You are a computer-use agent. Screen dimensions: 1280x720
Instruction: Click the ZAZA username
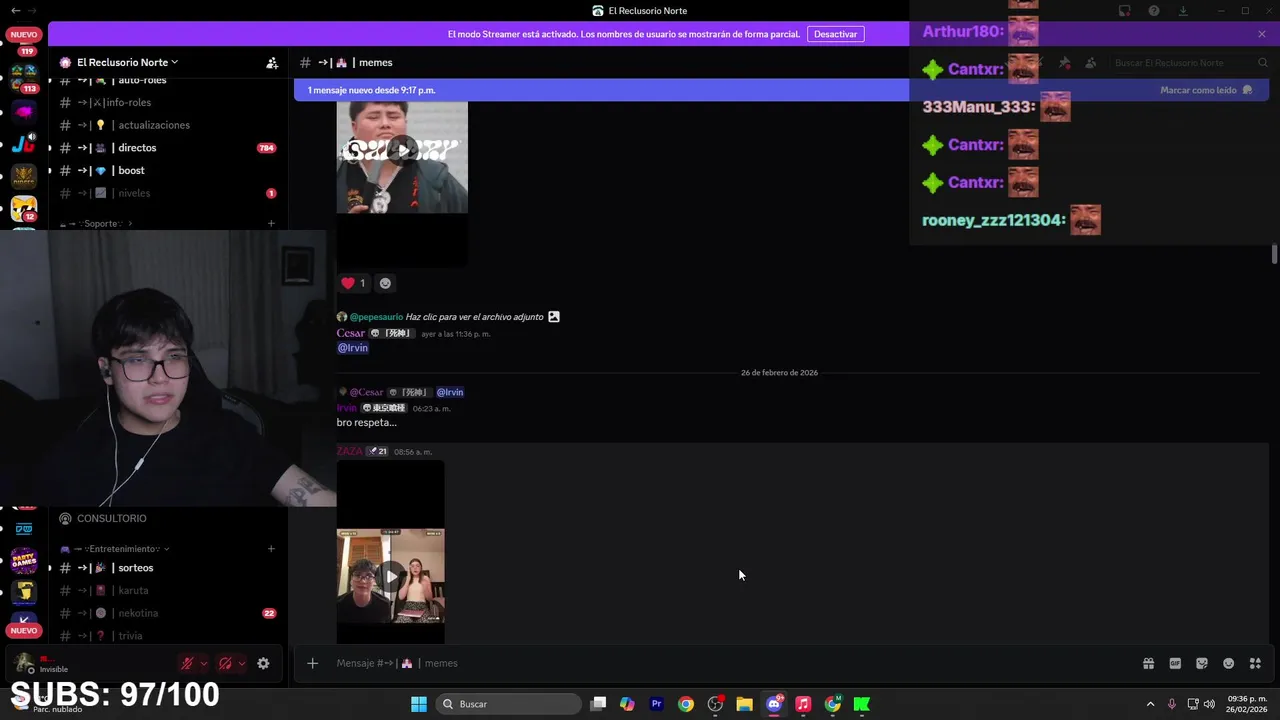350,451
